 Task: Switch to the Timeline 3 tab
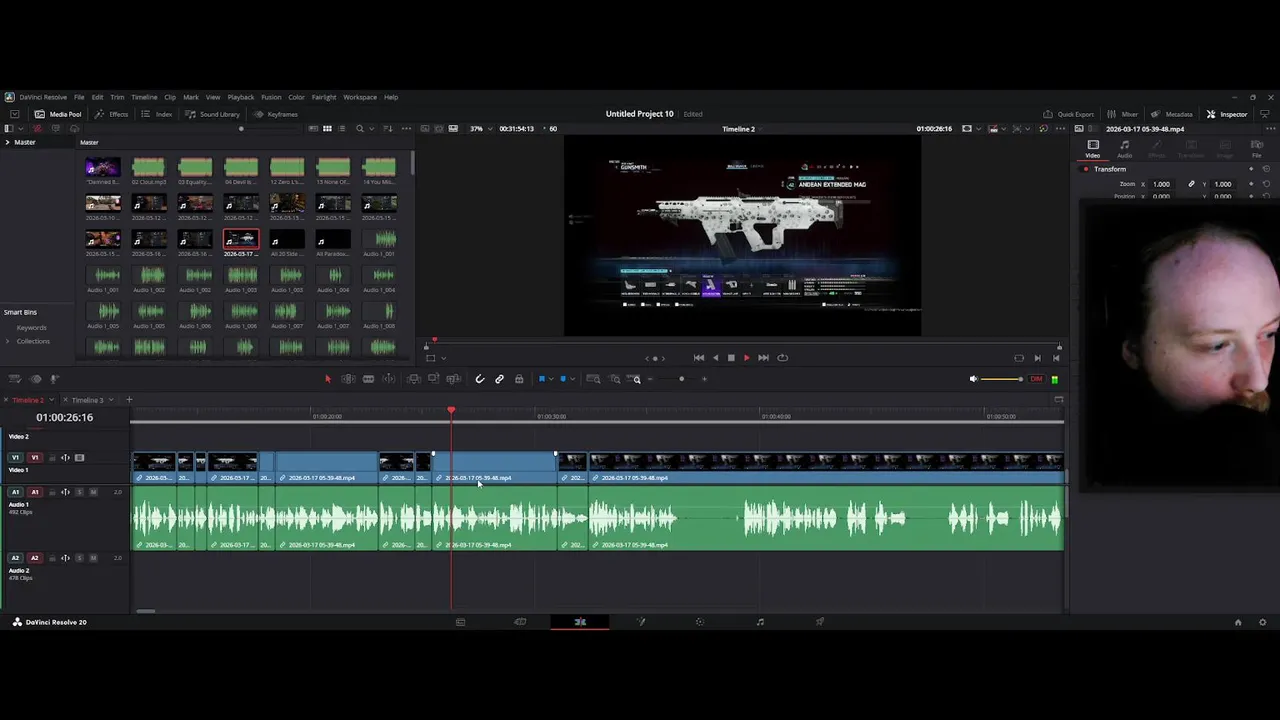[87, 400]
